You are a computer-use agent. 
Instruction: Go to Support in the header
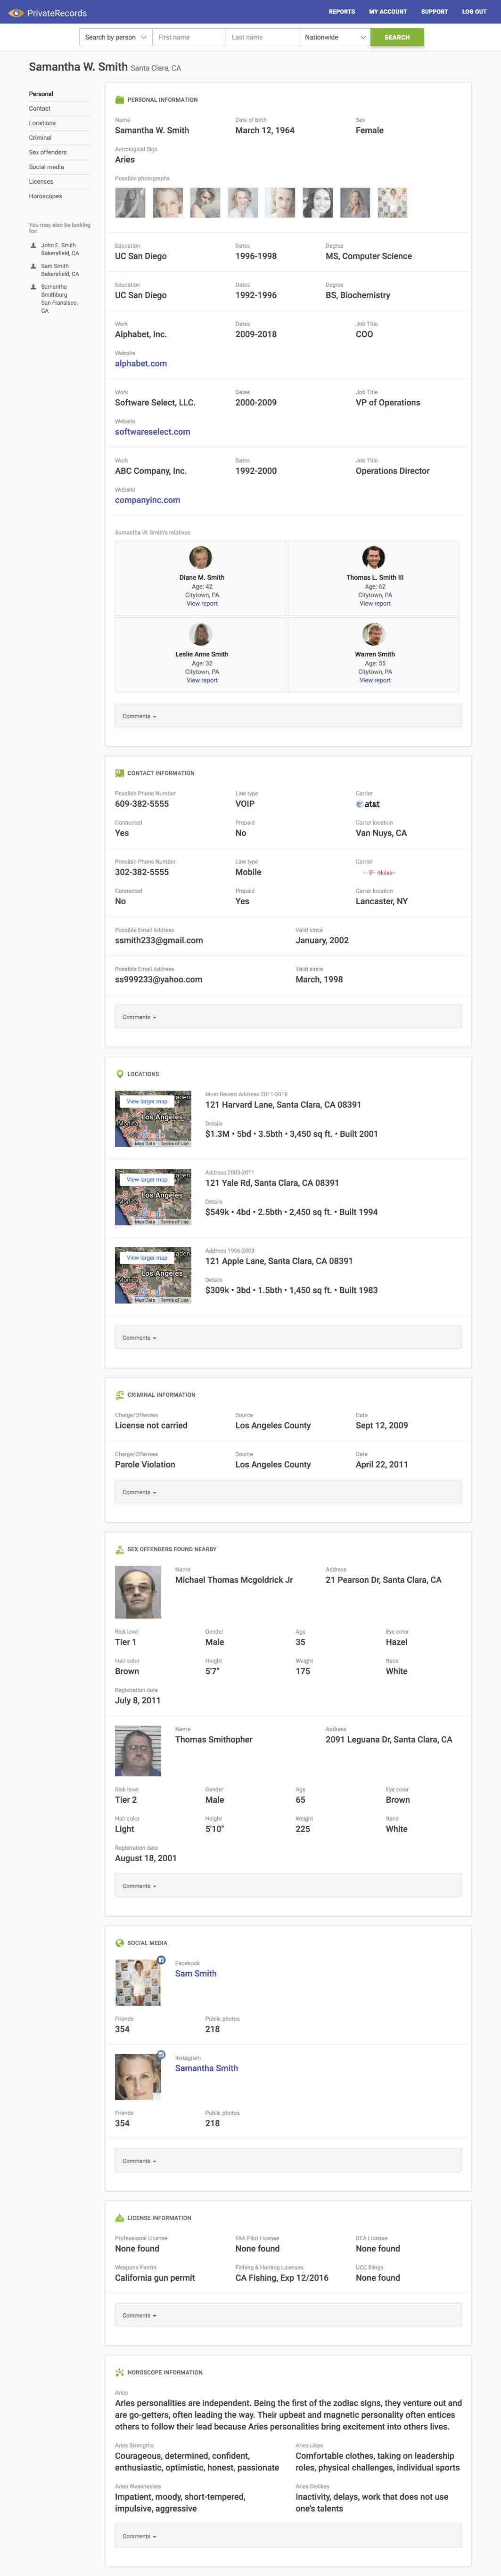pos(434,12)
